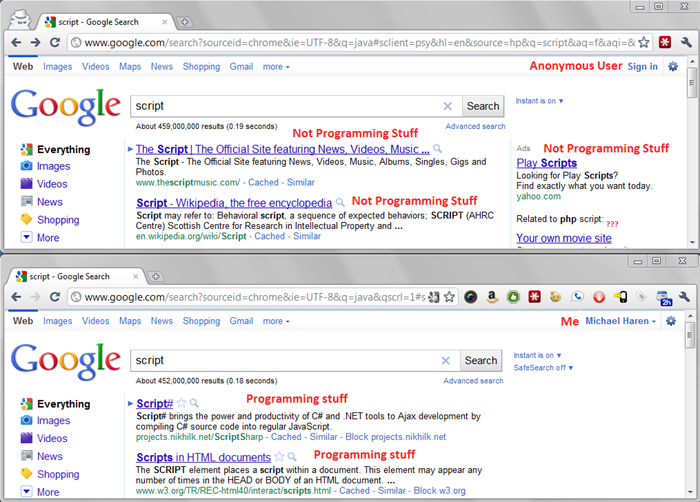
Task: Click the LastPass red asterisk icon in top window
Action: click(665, 42)
